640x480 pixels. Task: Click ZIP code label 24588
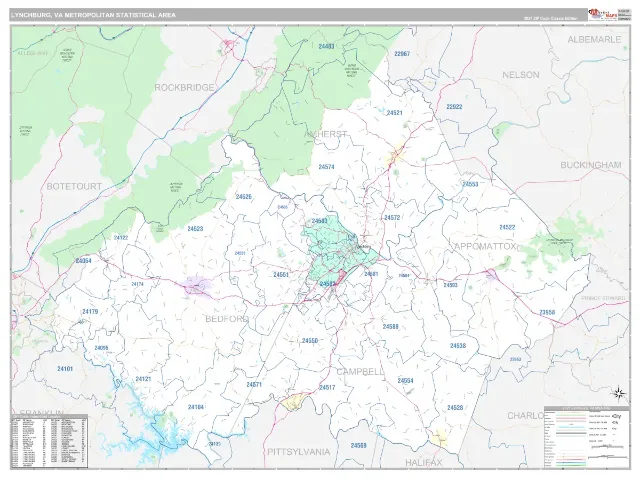pyautogui.click(x=390, y=327)
